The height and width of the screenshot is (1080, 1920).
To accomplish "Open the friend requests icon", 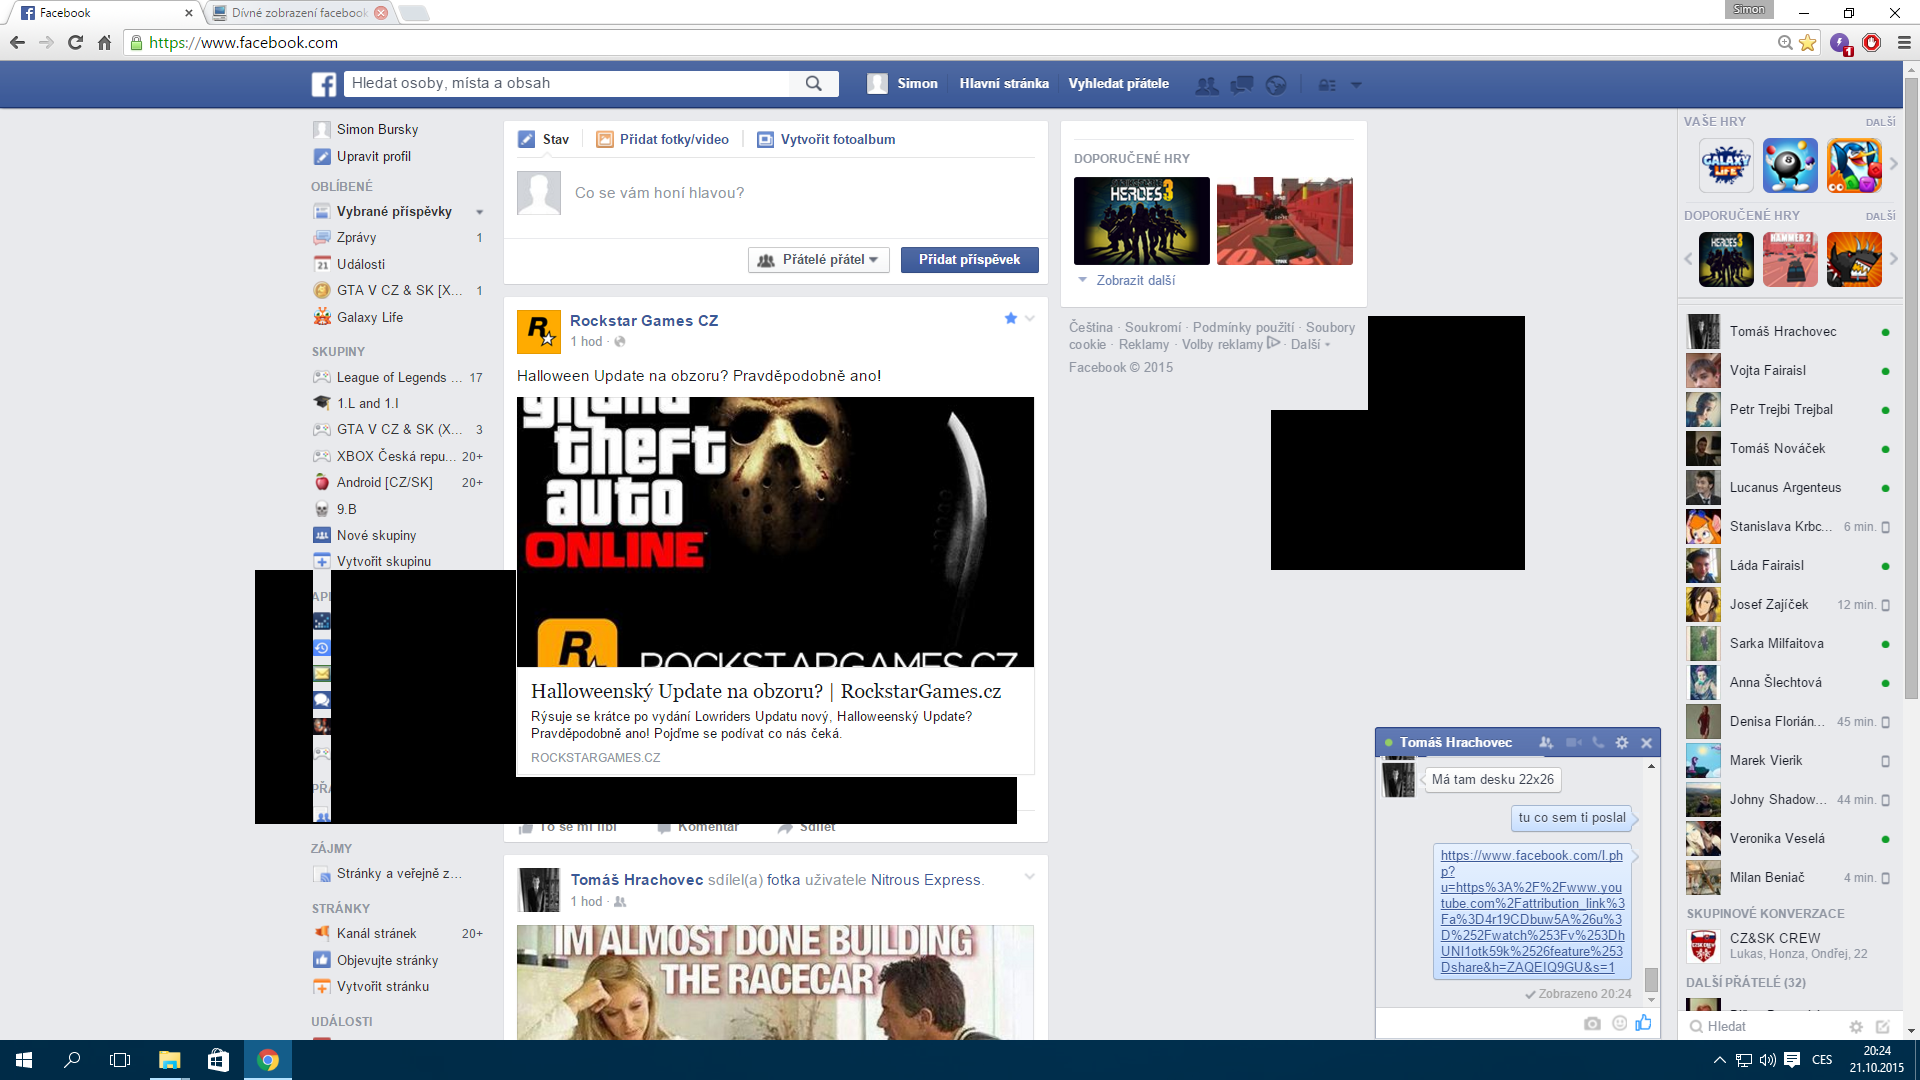I will click(1207, 85).
